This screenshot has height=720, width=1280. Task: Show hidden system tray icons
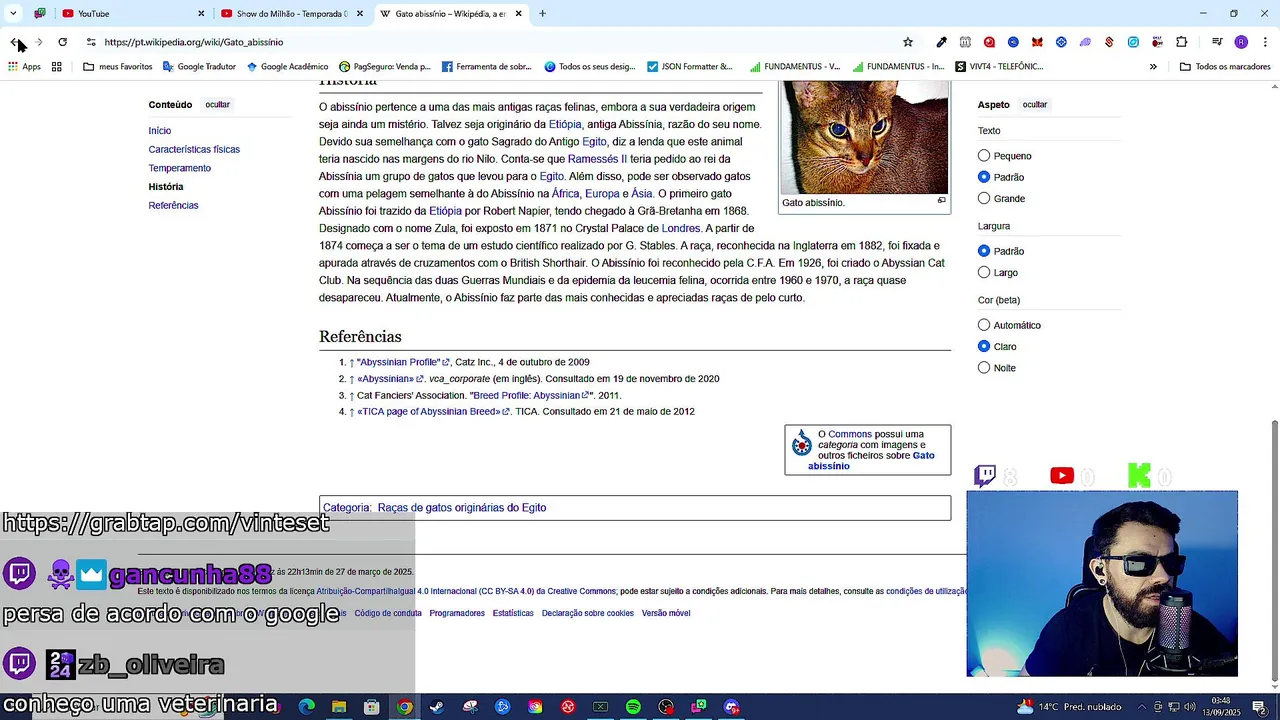[x=1142, y=707]
